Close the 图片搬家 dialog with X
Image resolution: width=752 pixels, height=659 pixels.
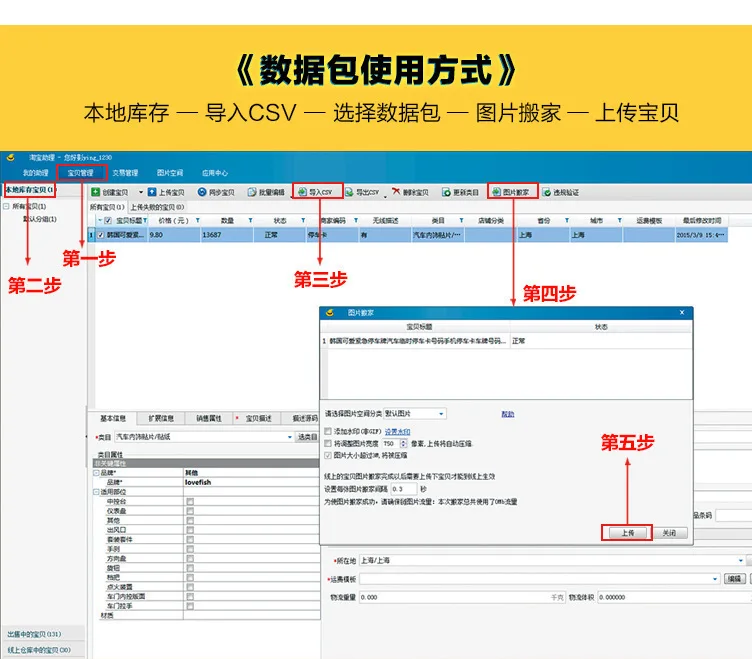[682, 312]
